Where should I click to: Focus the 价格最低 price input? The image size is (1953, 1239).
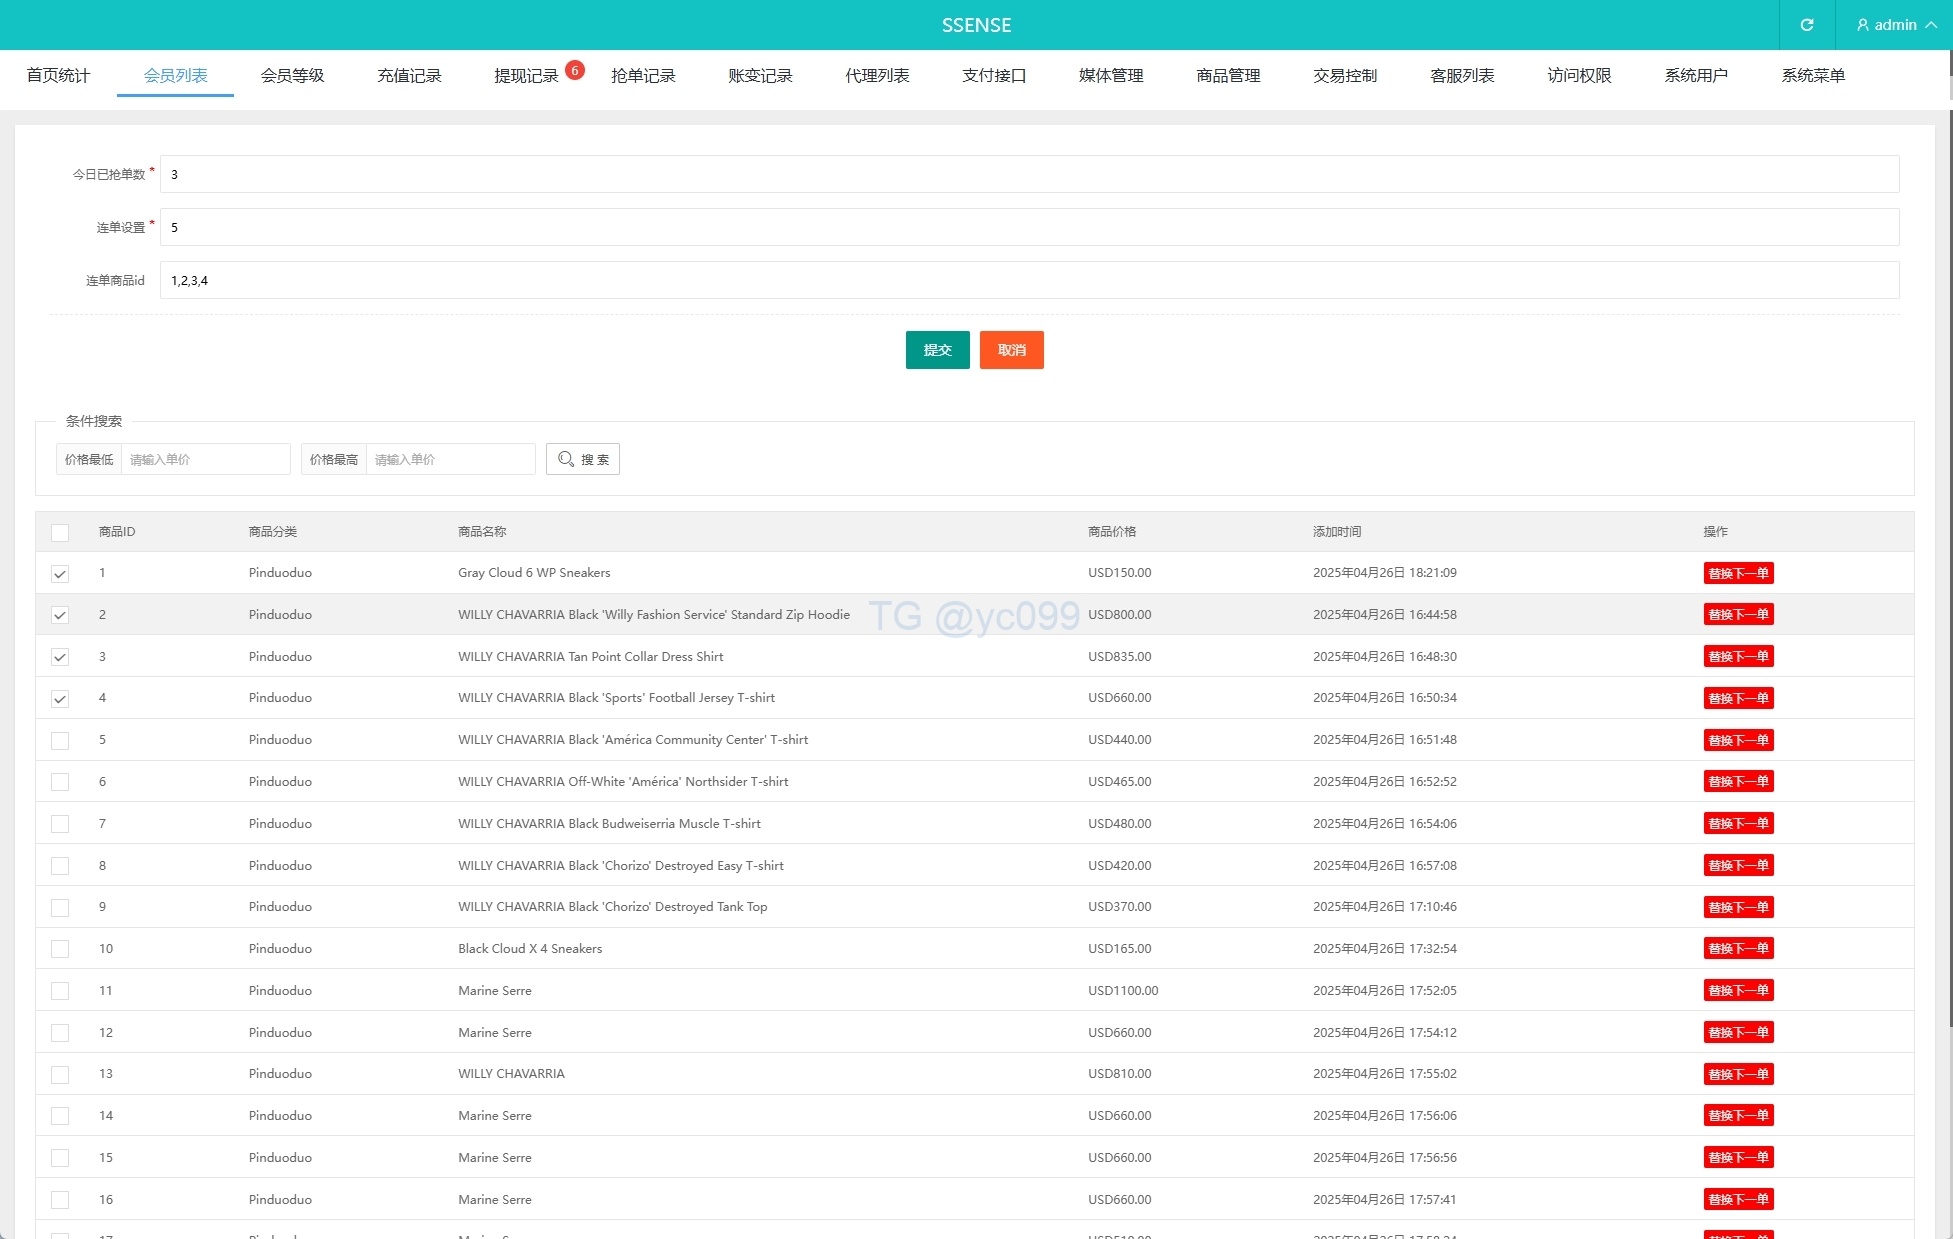click(x=205, y=459)
